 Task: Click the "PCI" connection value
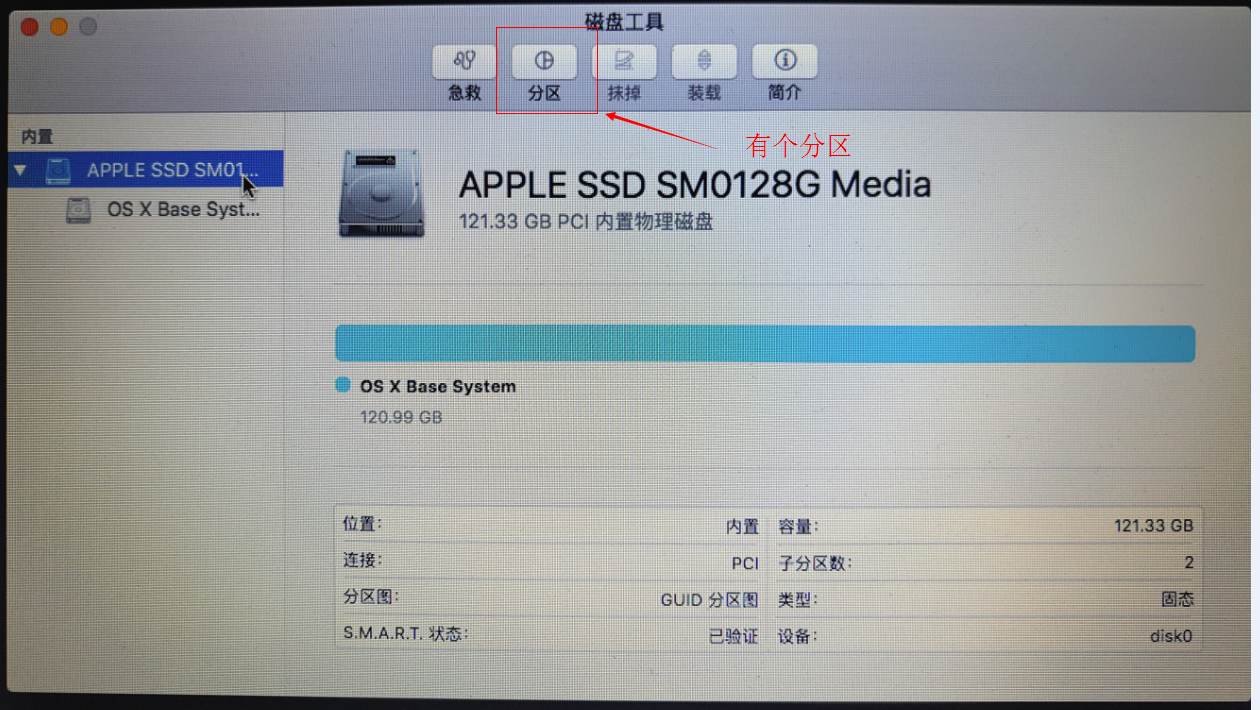coord(745,563)
